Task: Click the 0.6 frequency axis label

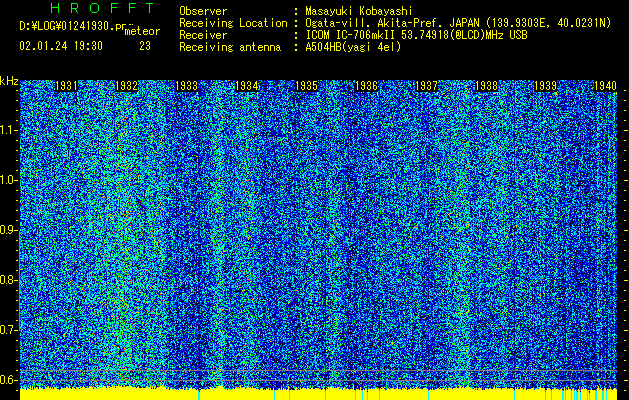Action: [8, 380]
